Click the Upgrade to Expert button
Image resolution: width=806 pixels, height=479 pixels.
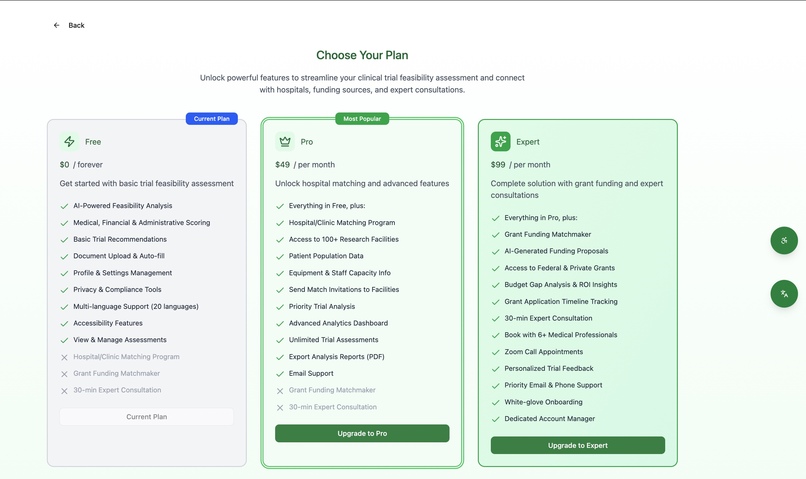point(578,445)
